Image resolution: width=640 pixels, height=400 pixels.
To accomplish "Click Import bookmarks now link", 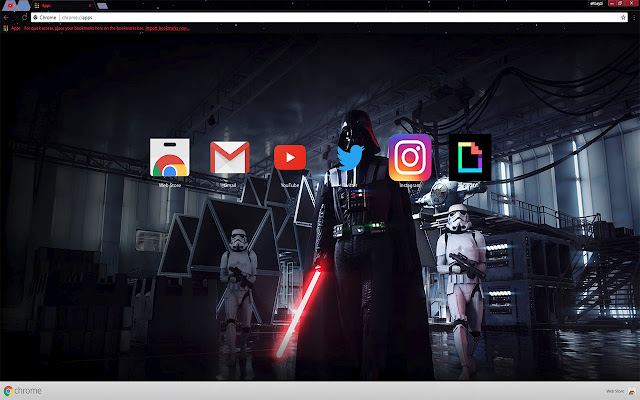I will tap(167, 28).
